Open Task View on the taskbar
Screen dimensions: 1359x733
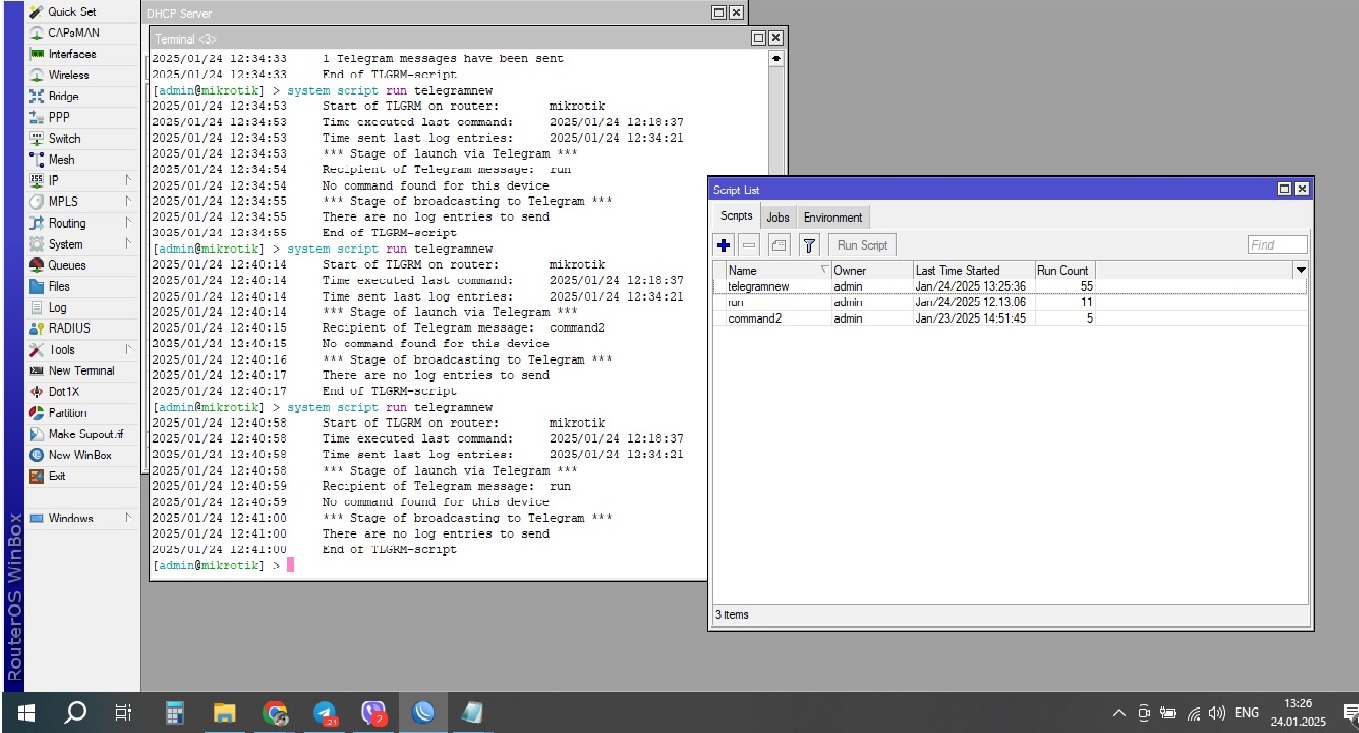click(x=123, y=713)
